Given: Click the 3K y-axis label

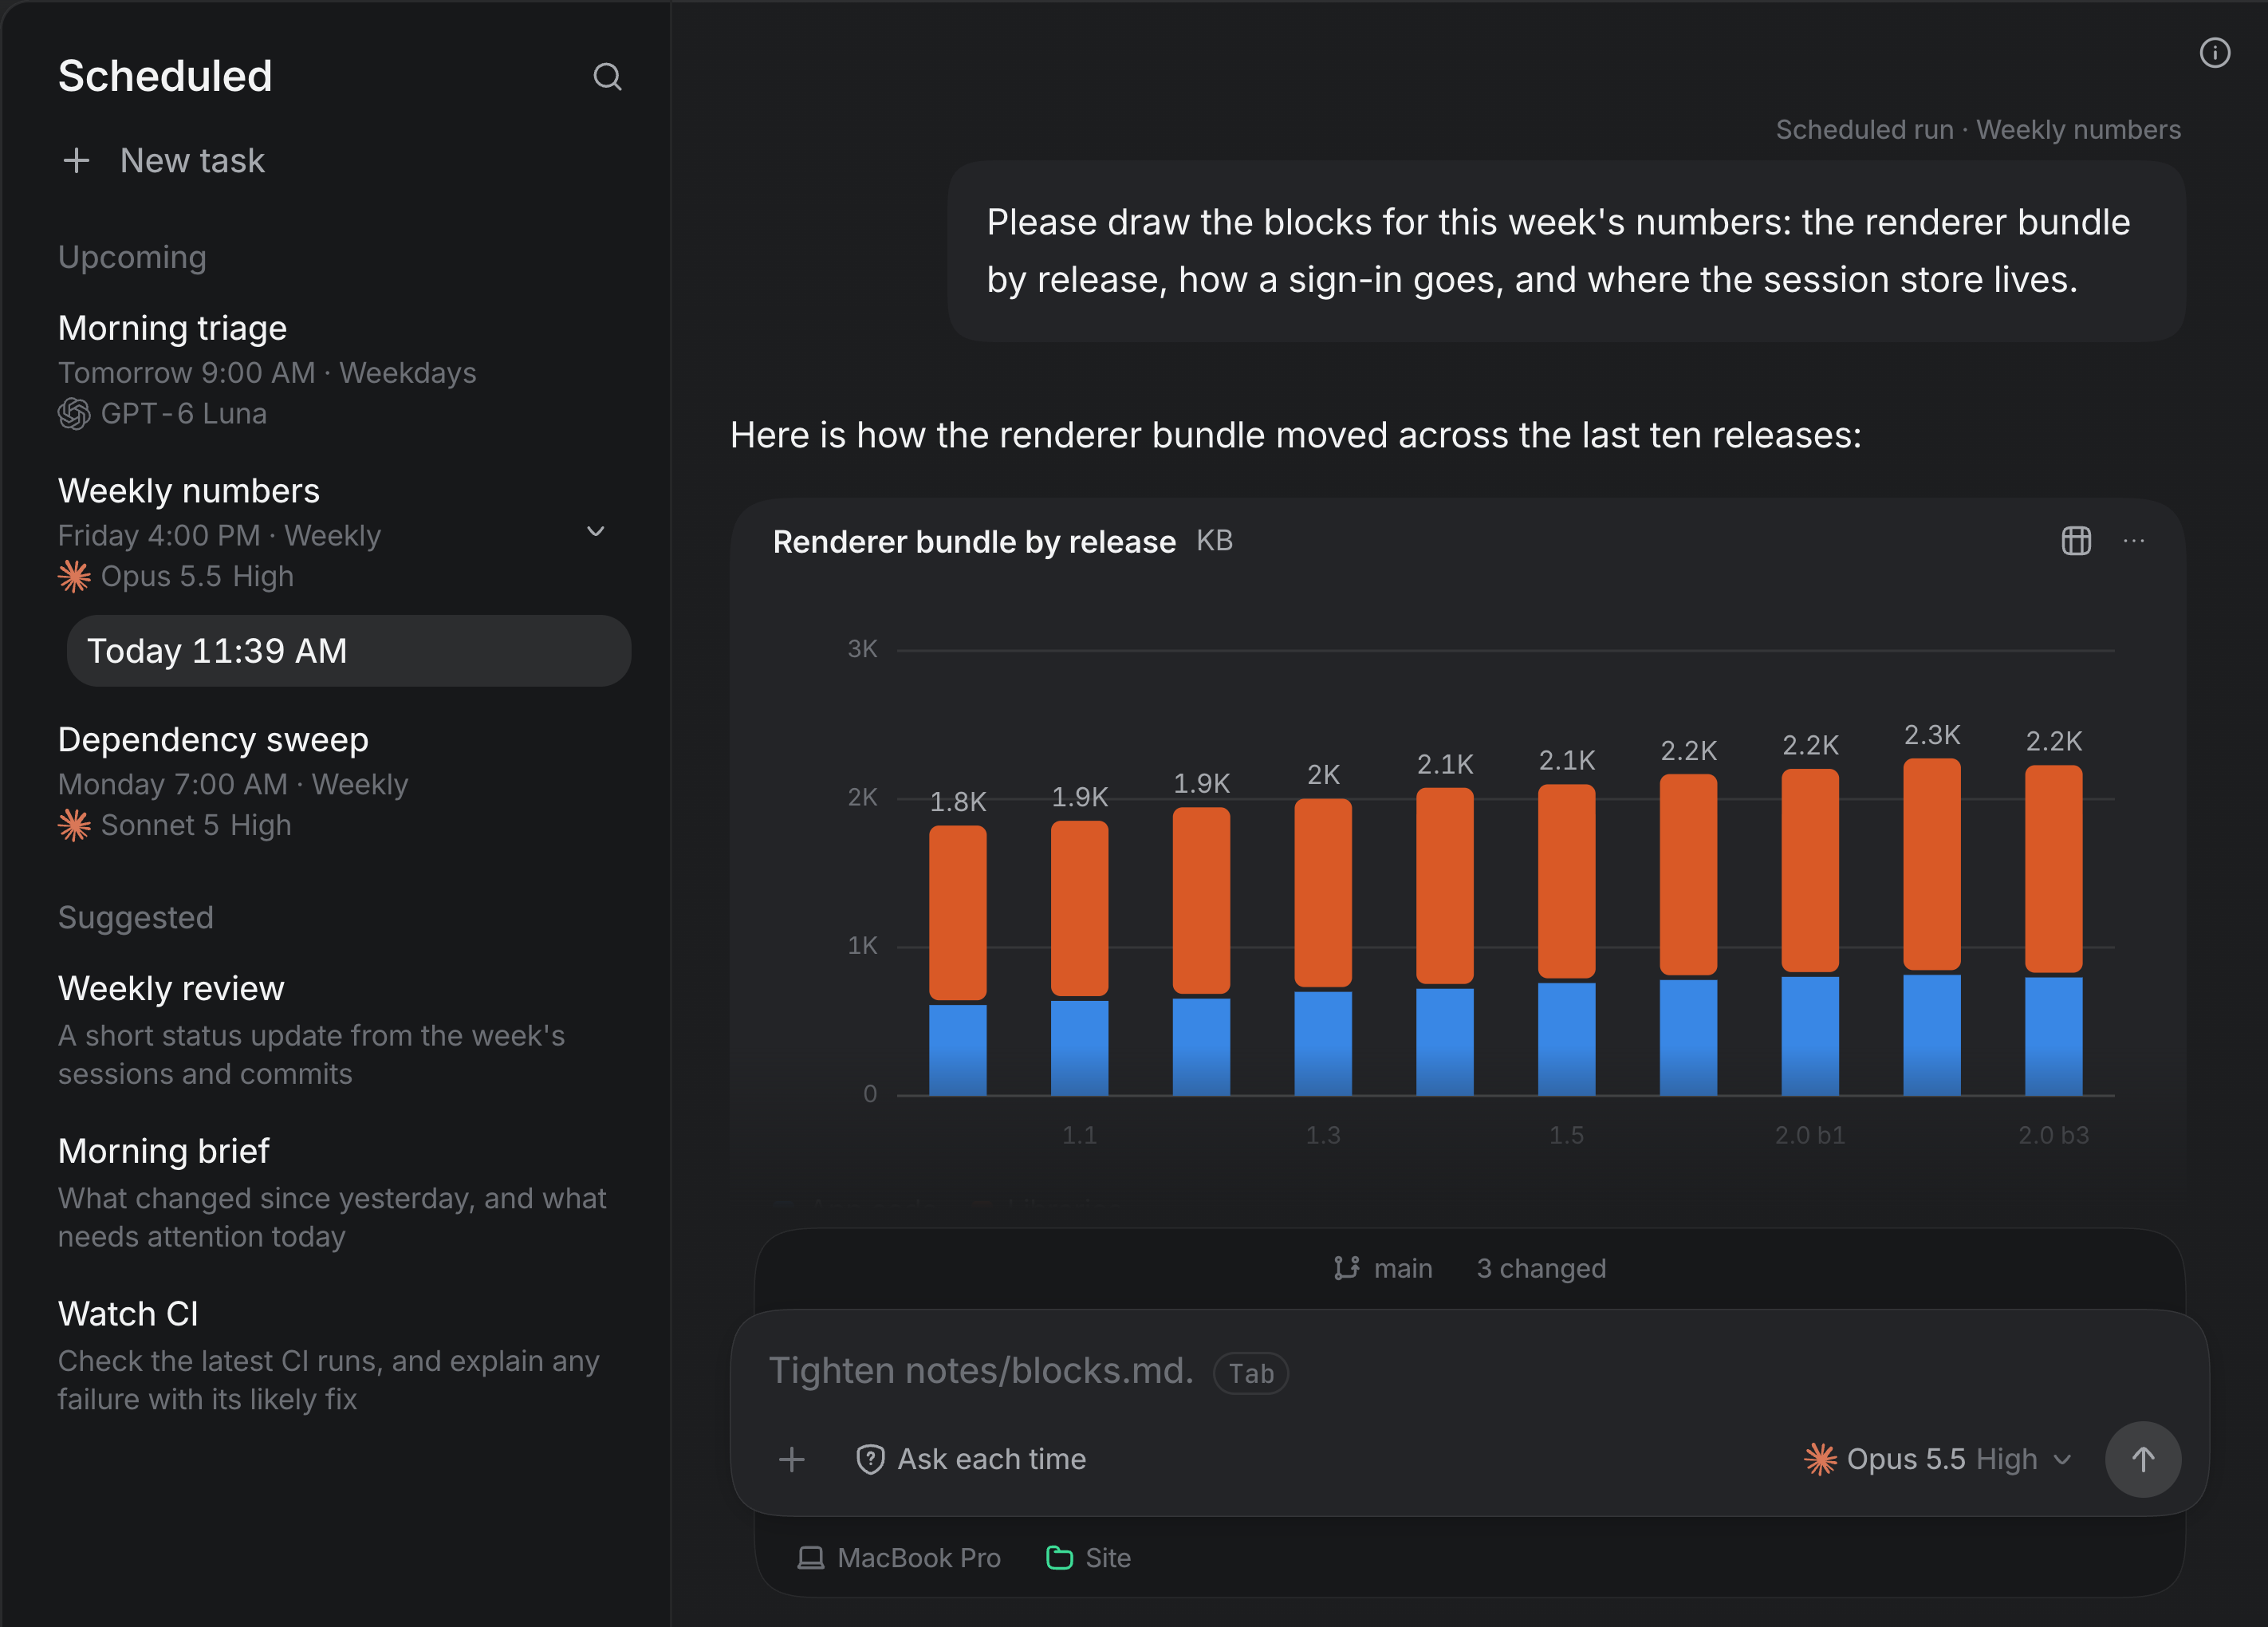Looking at the screenshot, I should 862,649.
